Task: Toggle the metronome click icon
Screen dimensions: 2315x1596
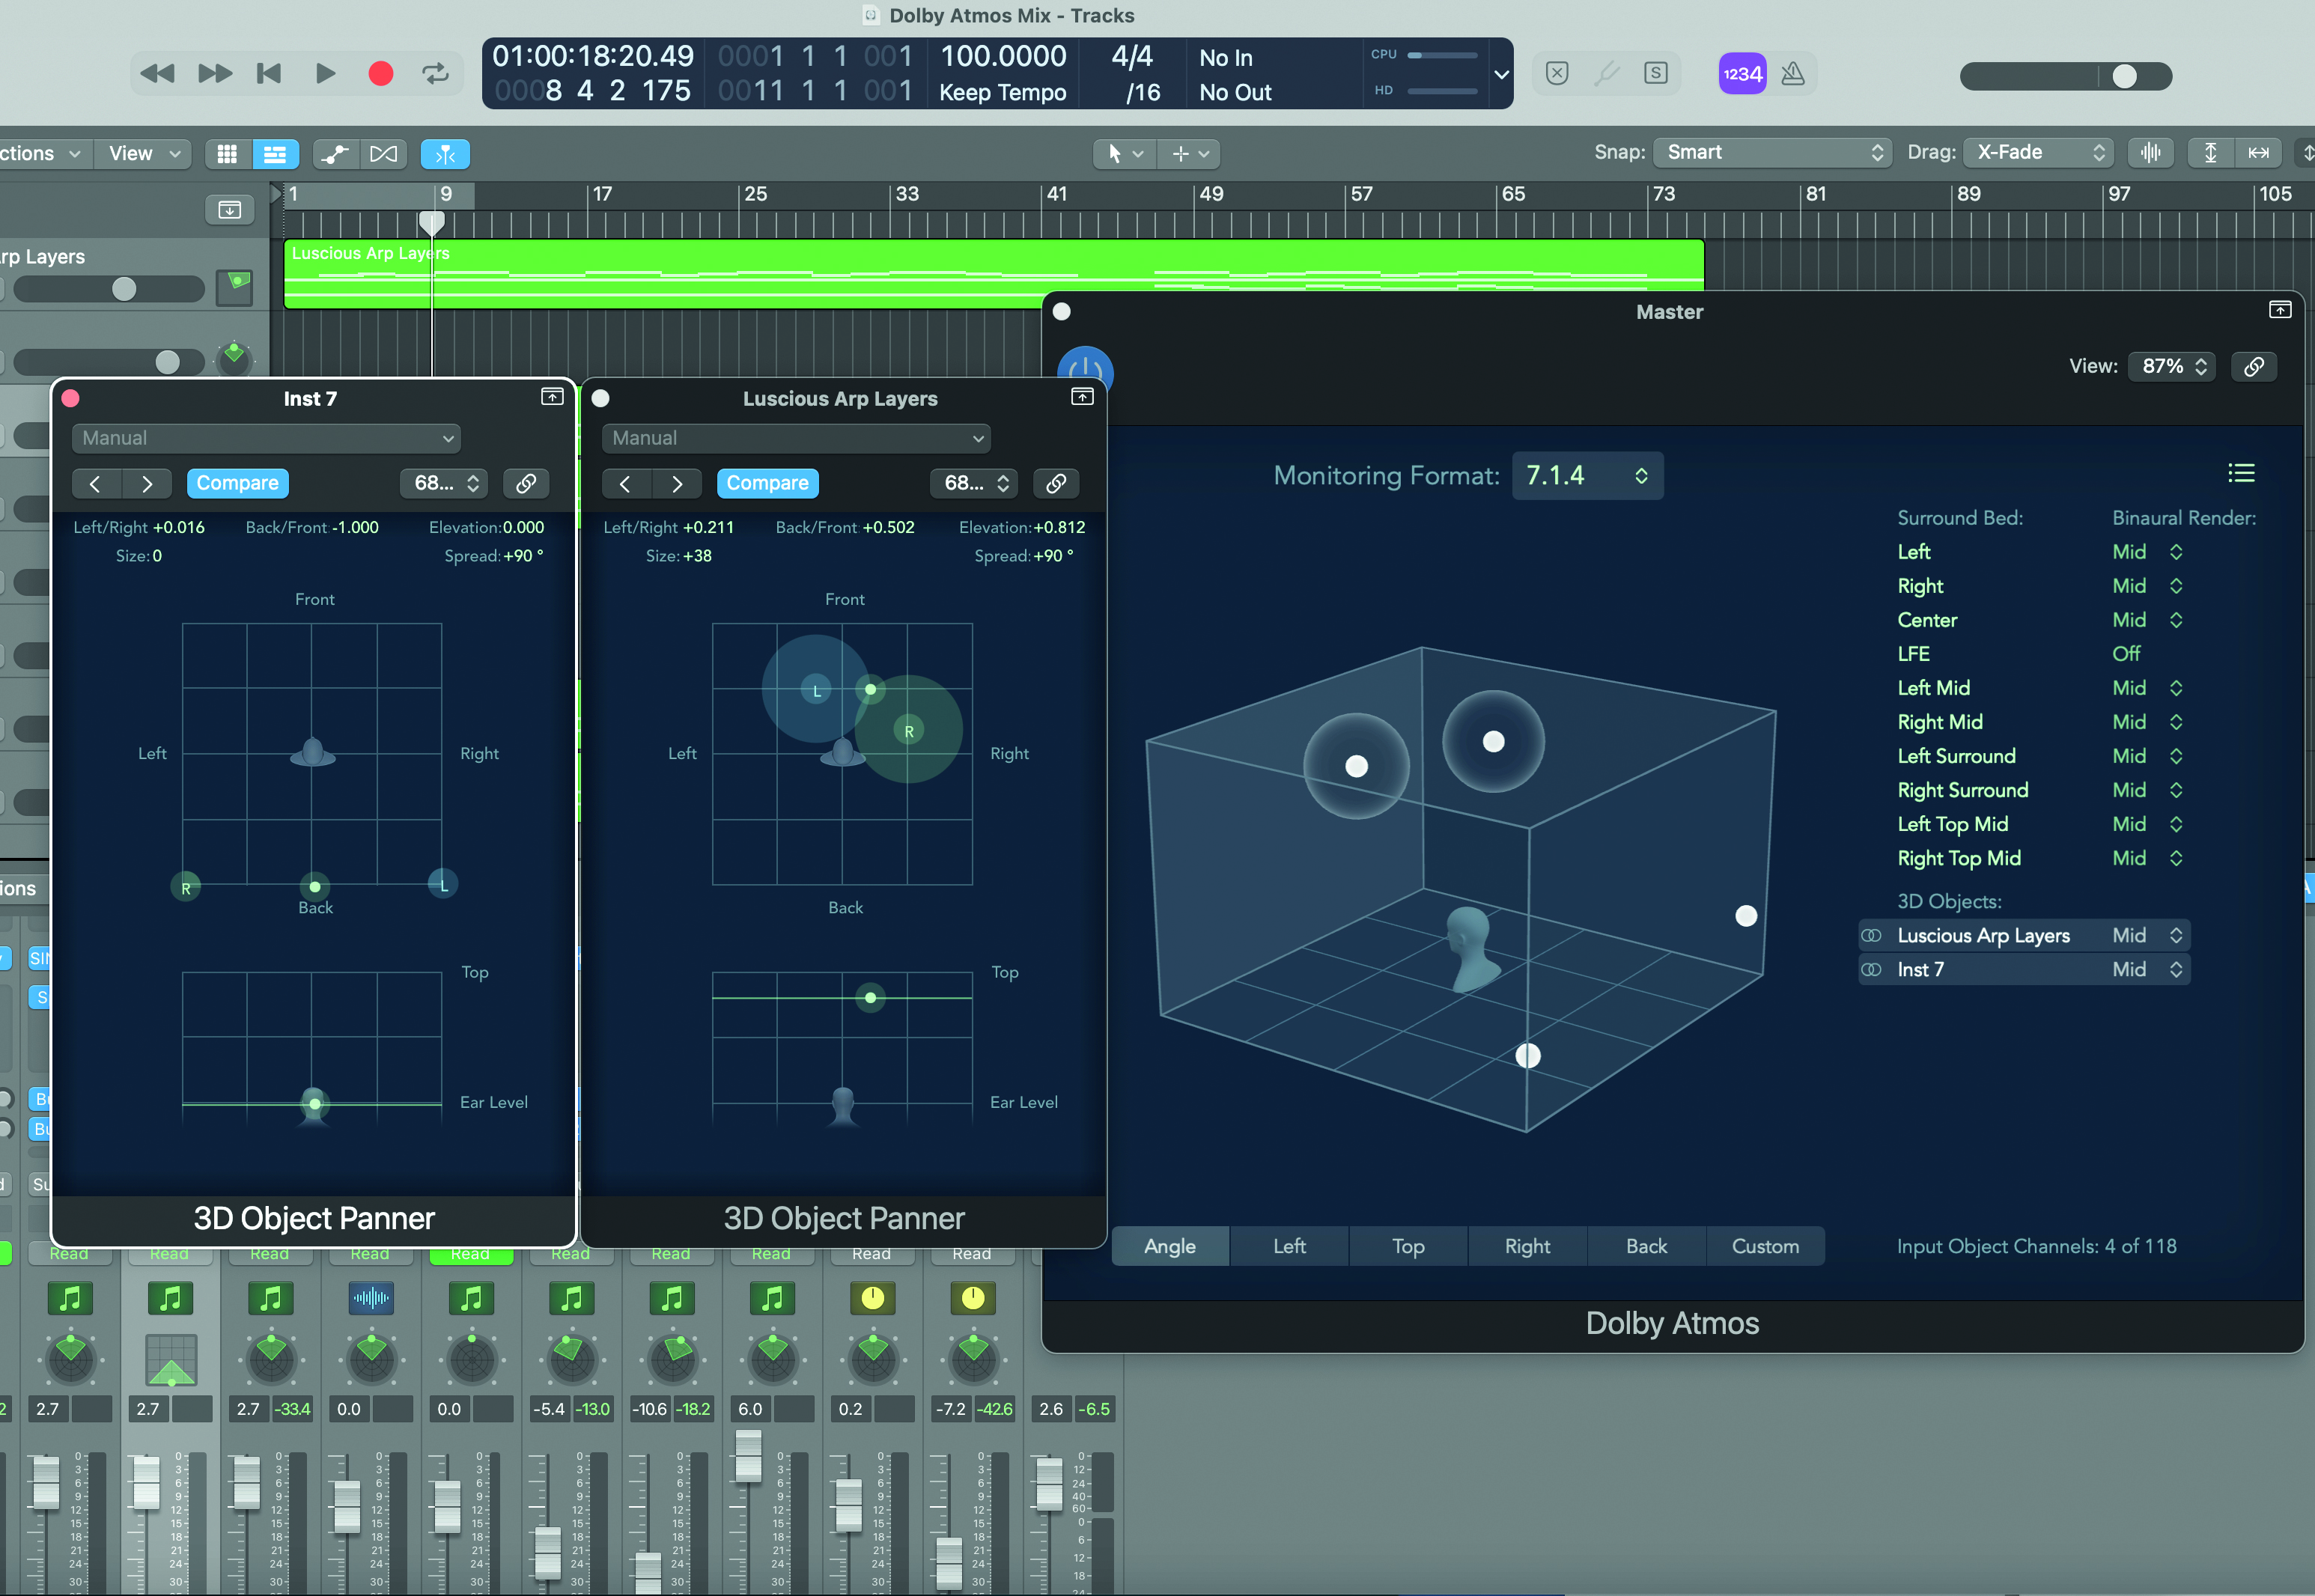Action: pos(1793,74)
